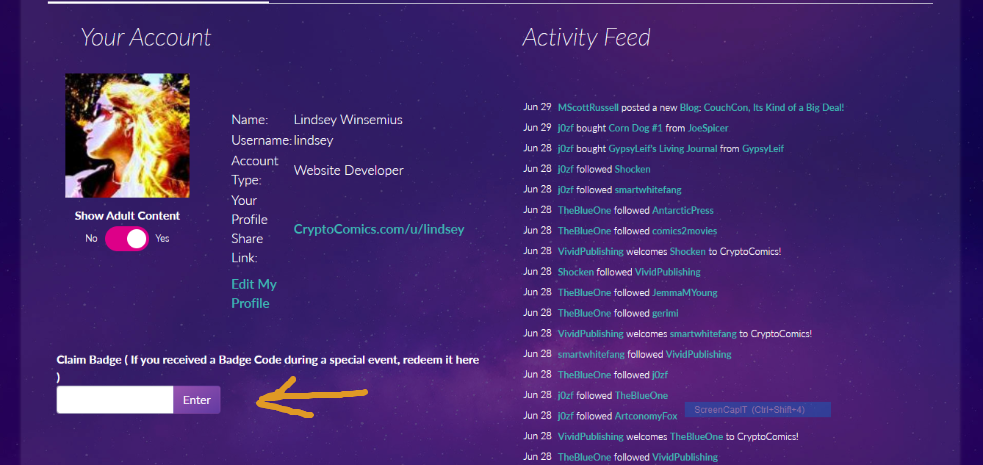This screenshot has width=983, height=465.
Task: Click TheBlueOne in 'j0zf followed TheBlueOne' row
Action: [641, 395]
